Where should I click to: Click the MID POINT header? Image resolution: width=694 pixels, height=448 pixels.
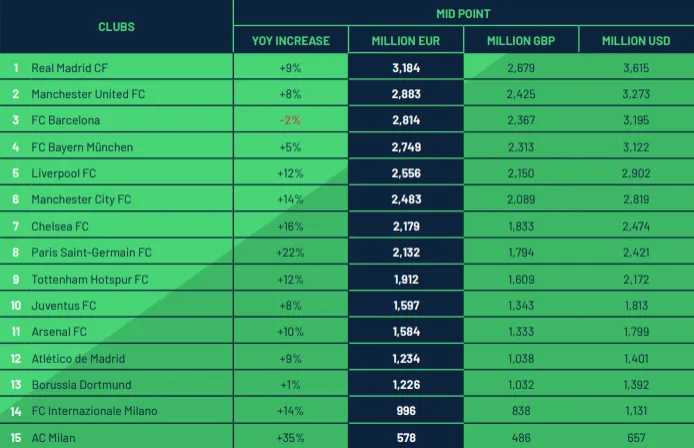463,14
